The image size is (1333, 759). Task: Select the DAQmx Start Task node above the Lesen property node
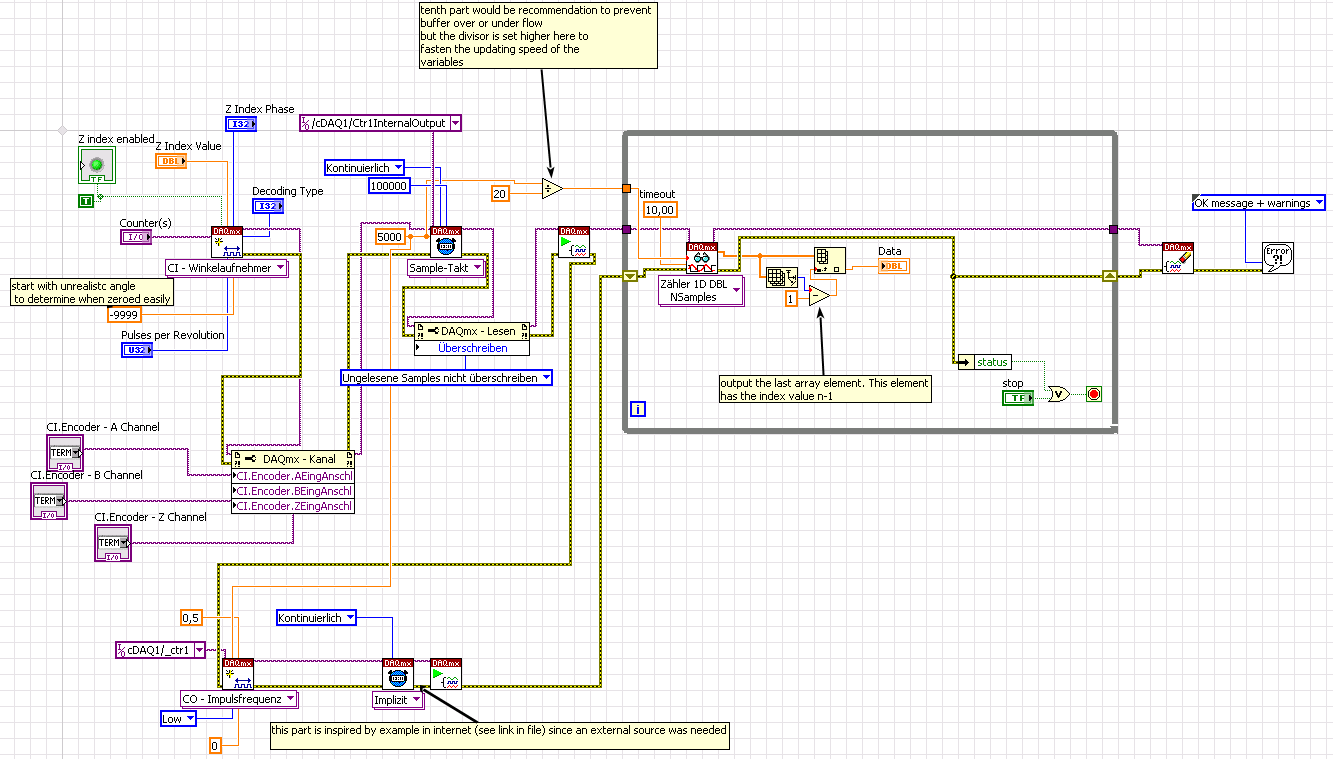[x=574, y=242]
